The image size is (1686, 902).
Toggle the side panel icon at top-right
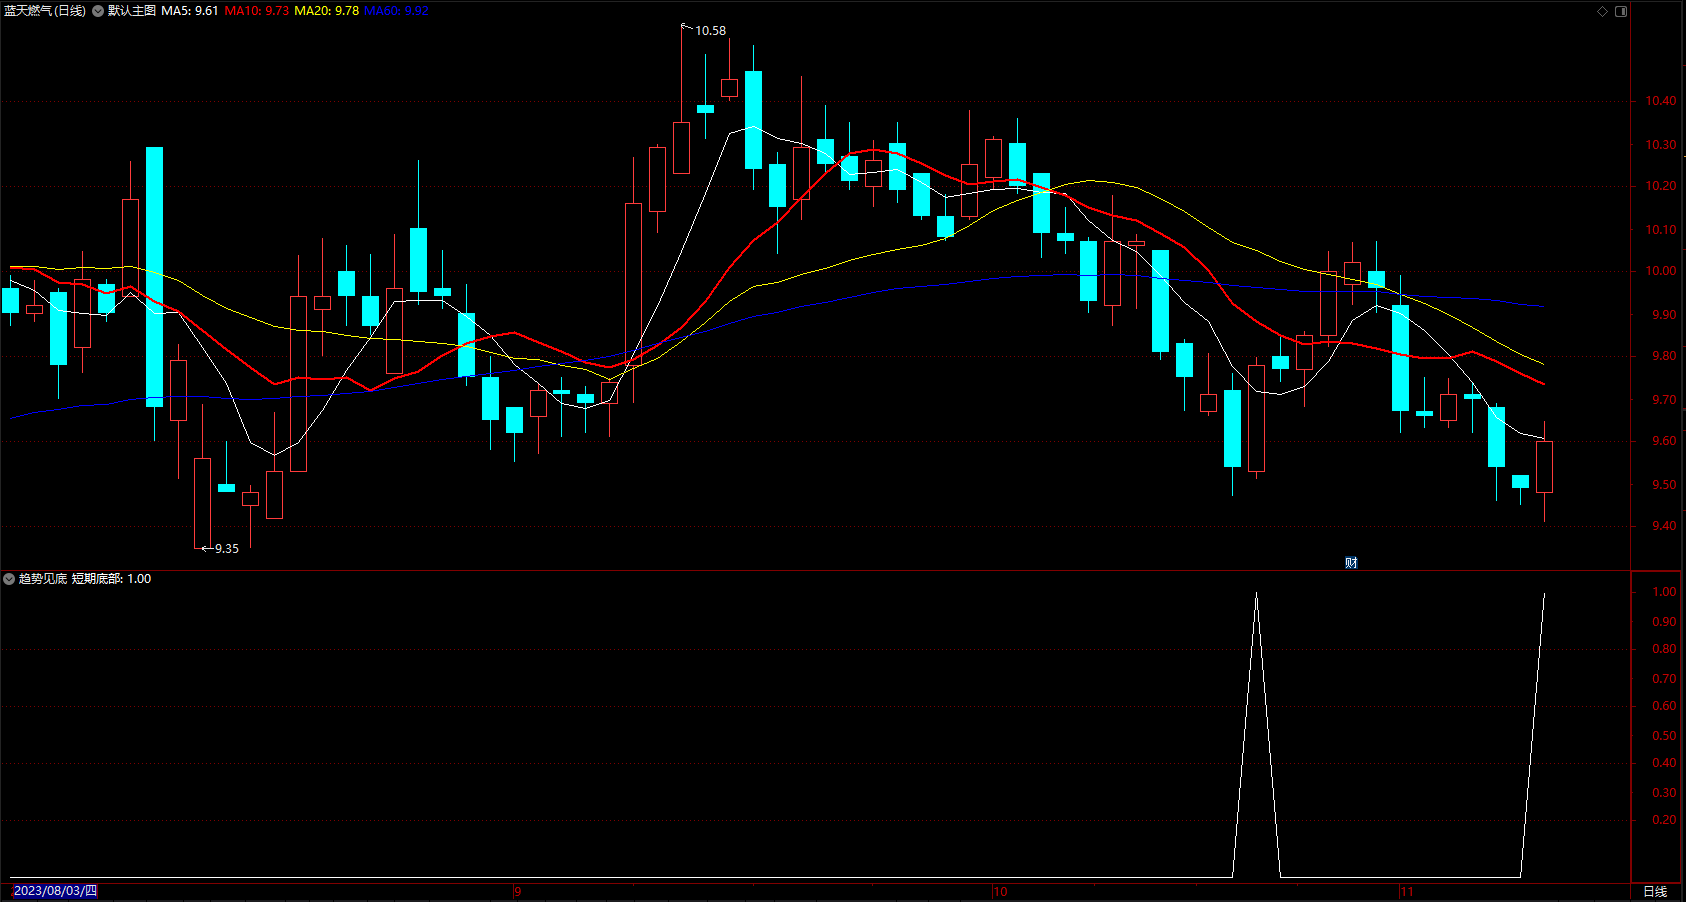tap(1621, 11)
